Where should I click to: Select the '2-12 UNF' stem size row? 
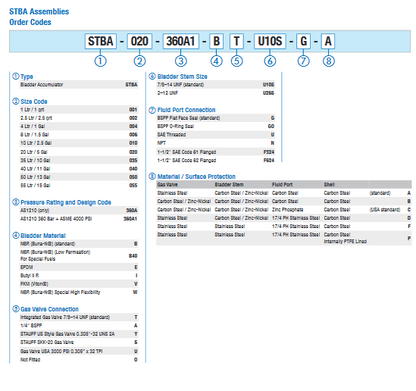216,93
